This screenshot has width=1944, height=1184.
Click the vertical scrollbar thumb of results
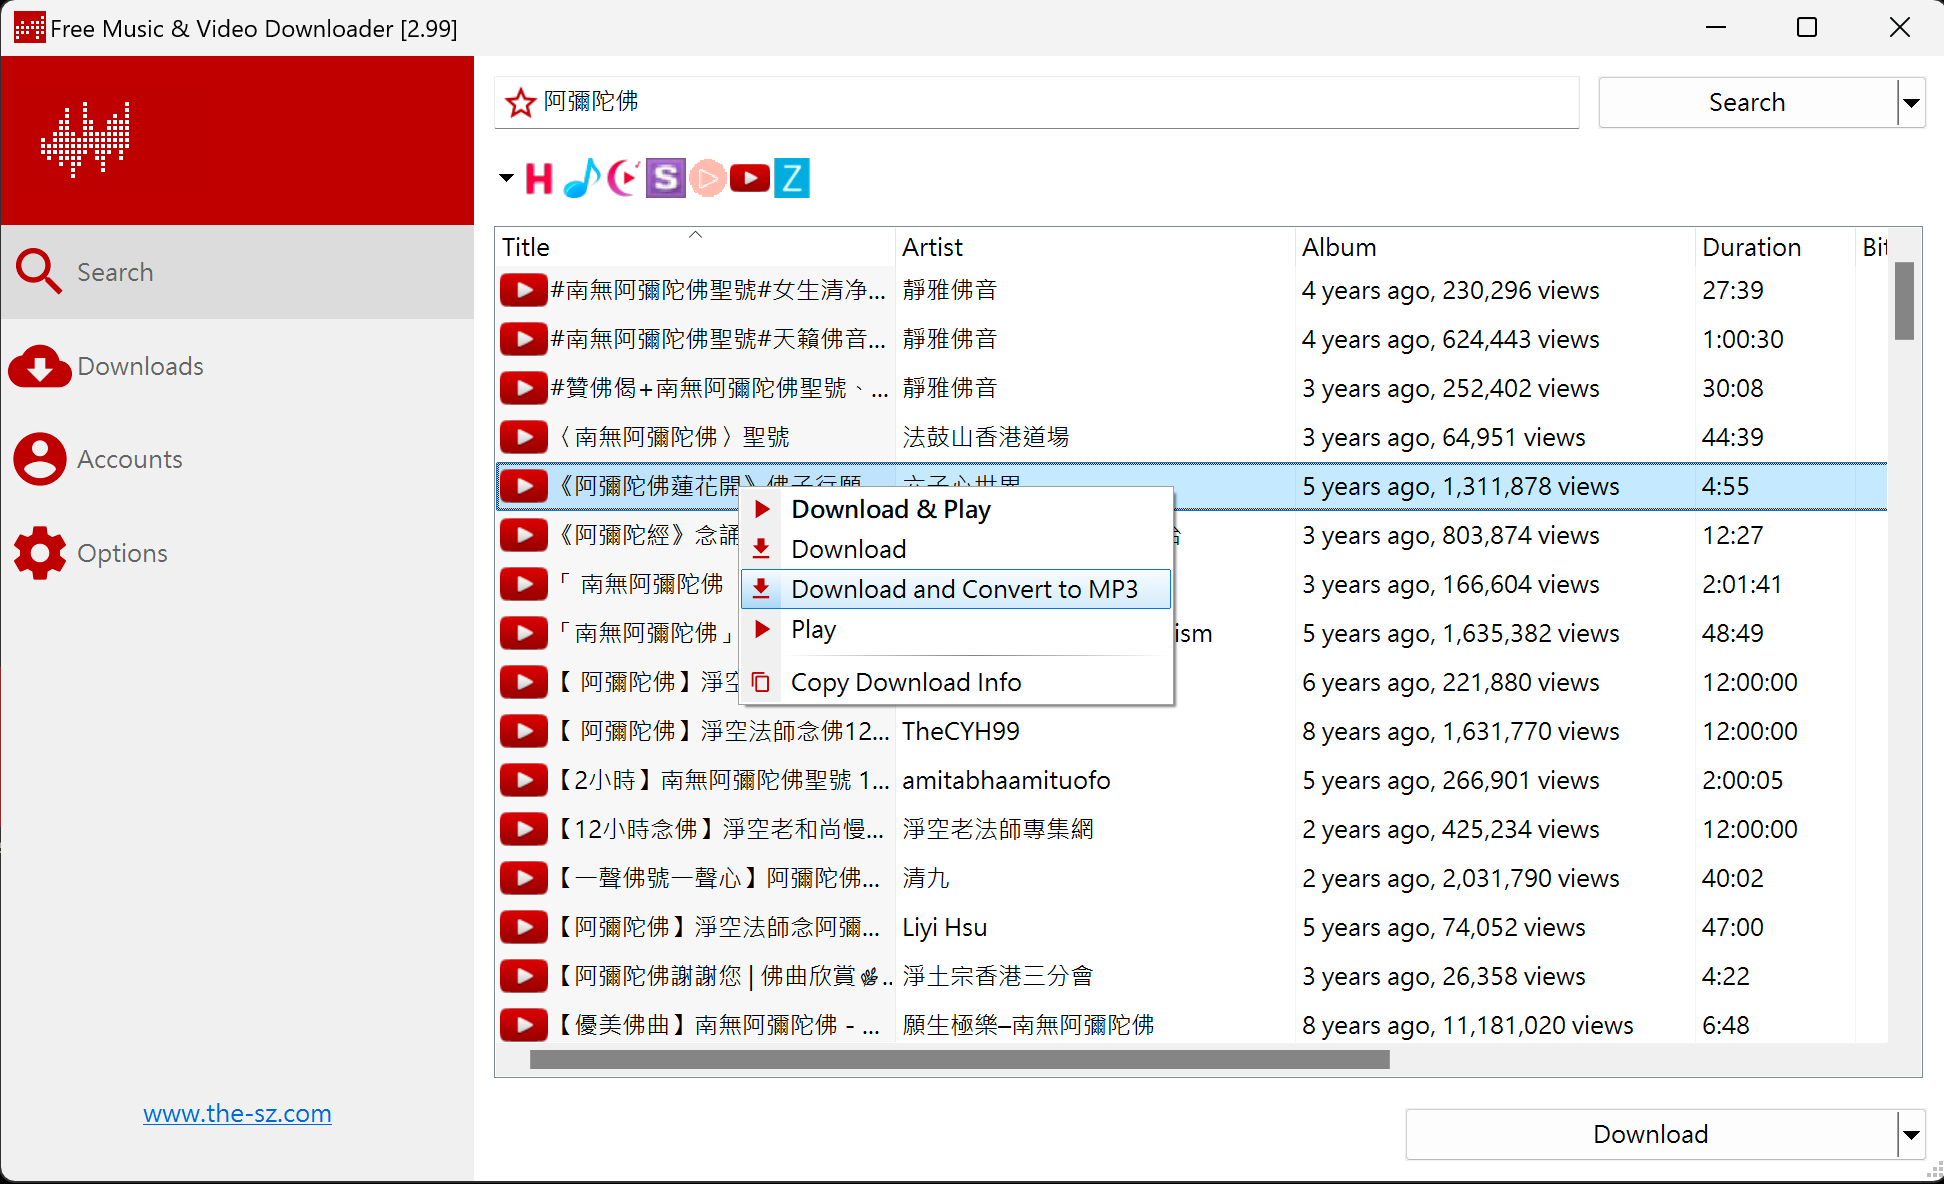point(1904,301)
